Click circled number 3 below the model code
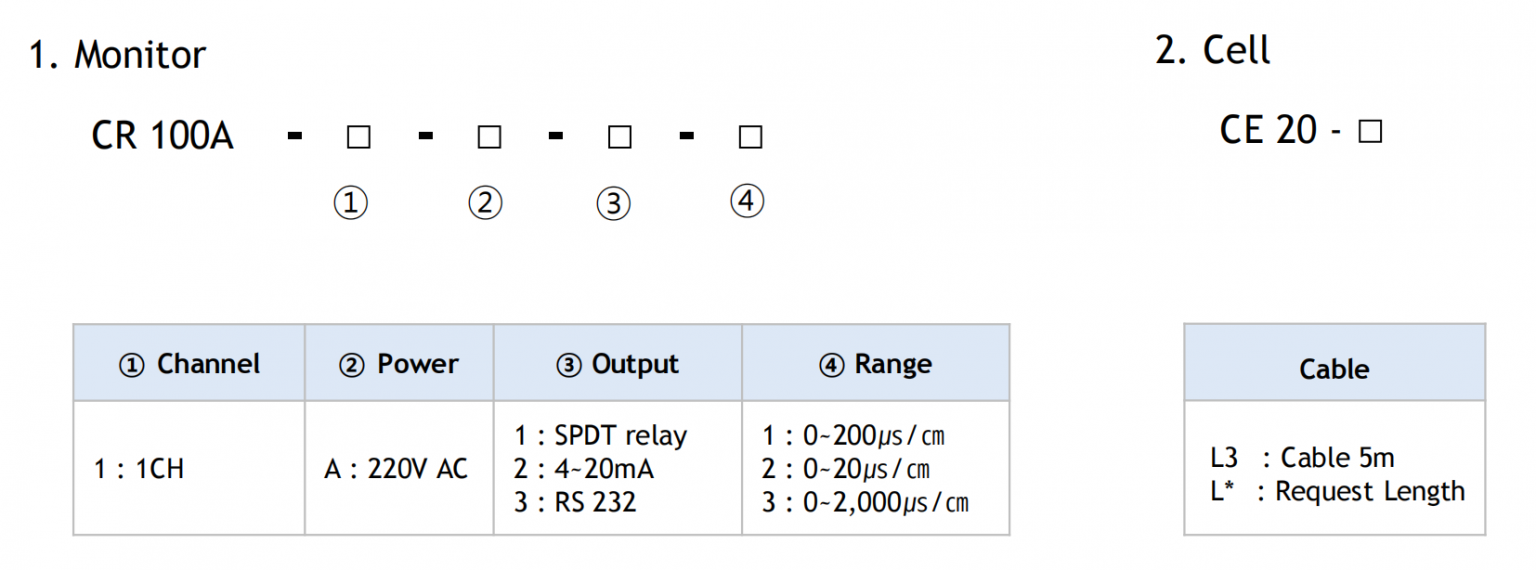Screen dimensions: 1536x570 coord(613,204)
